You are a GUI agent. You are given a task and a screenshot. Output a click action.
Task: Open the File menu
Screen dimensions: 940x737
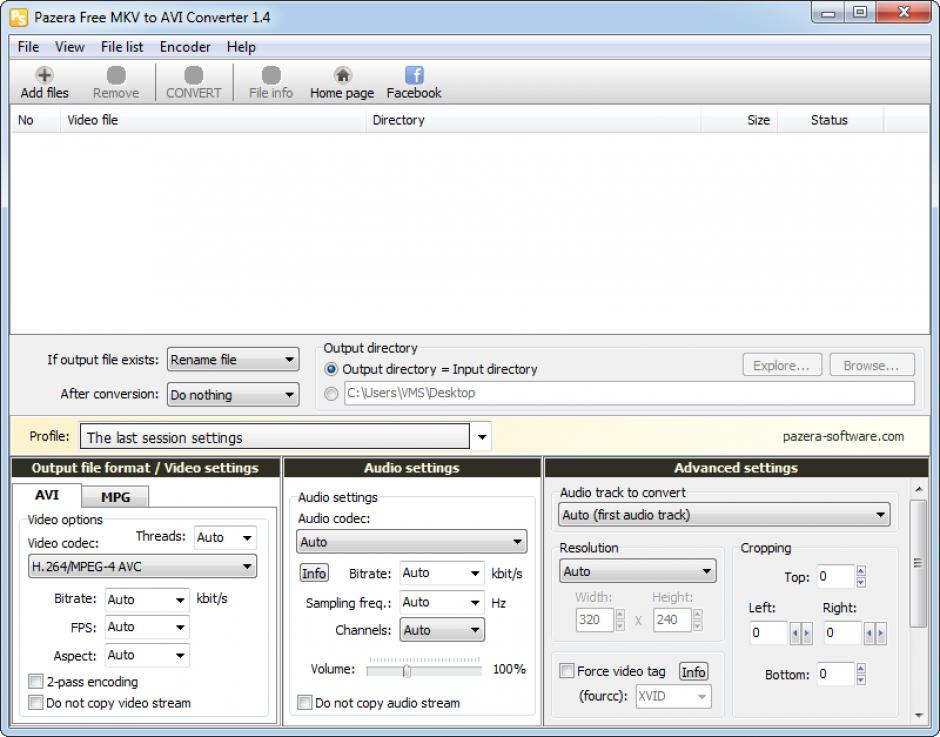tap(28, 47)
